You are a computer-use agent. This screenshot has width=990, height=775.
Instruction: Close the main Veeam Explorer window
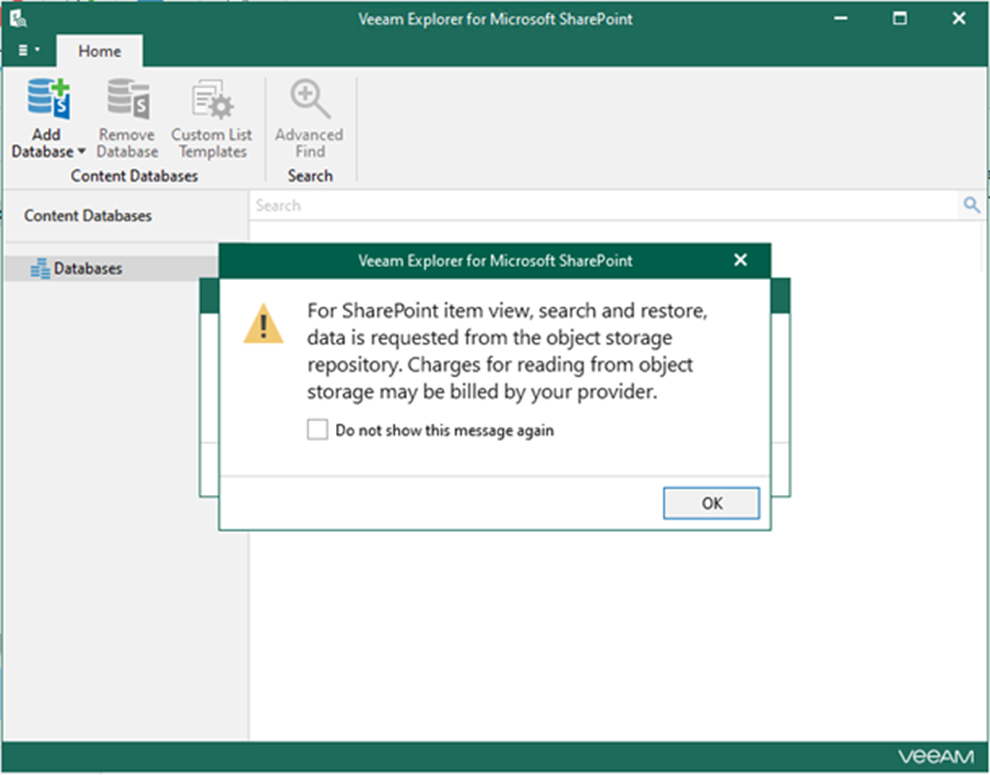[958, 19]
